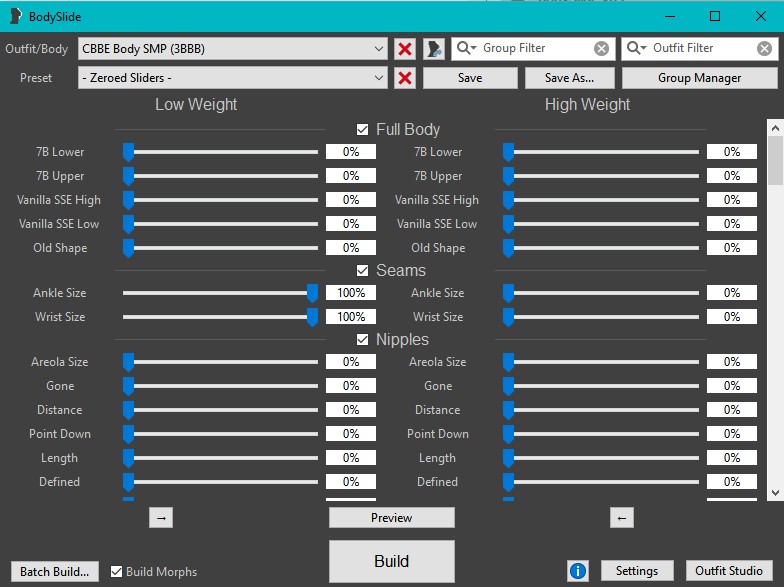The width and height of the screenshot is (784, 587).
Task: Click the High Weight Vanilla SSE High slider handle
Action: [508, 200]
